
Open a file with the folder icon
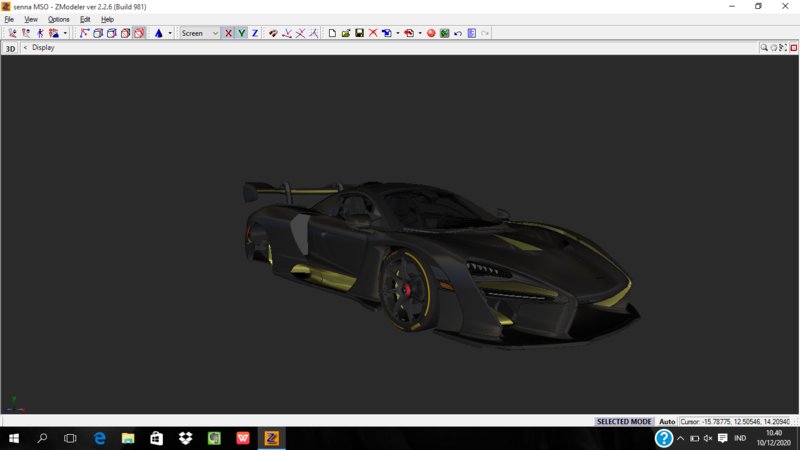click(346, 33)
